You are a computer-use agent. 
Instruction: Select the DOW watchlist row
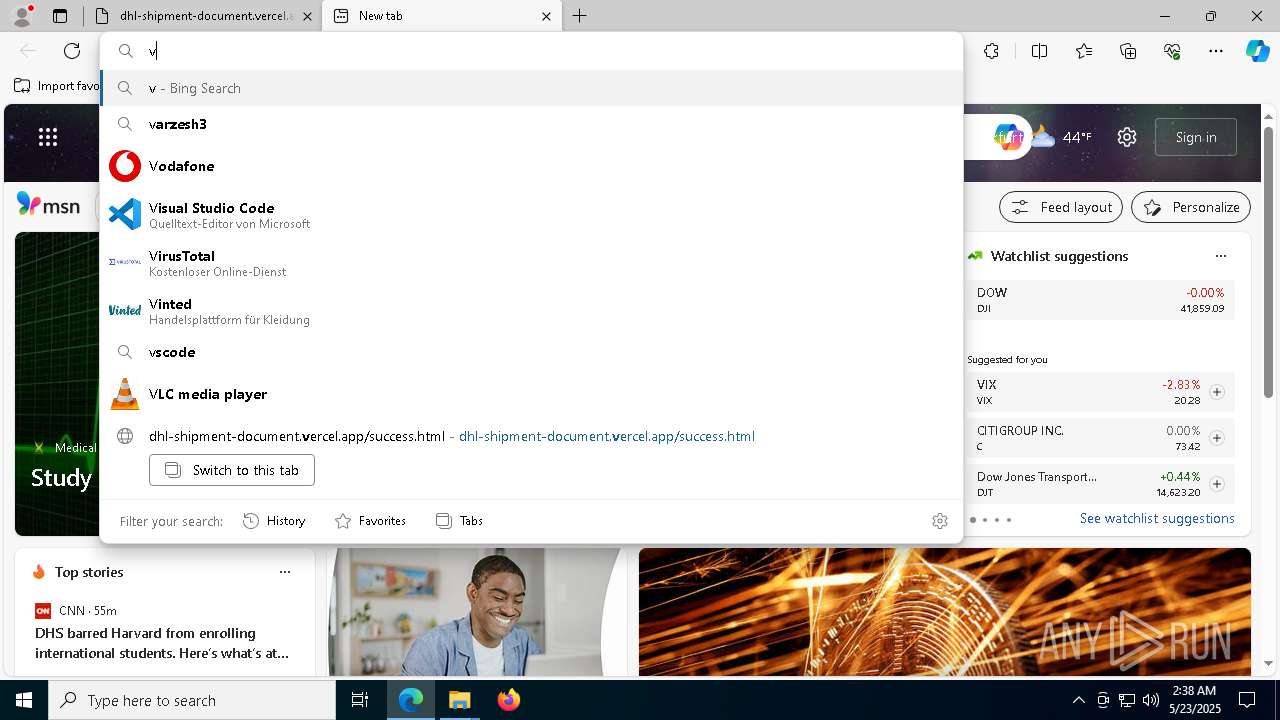coord(1100,300)
